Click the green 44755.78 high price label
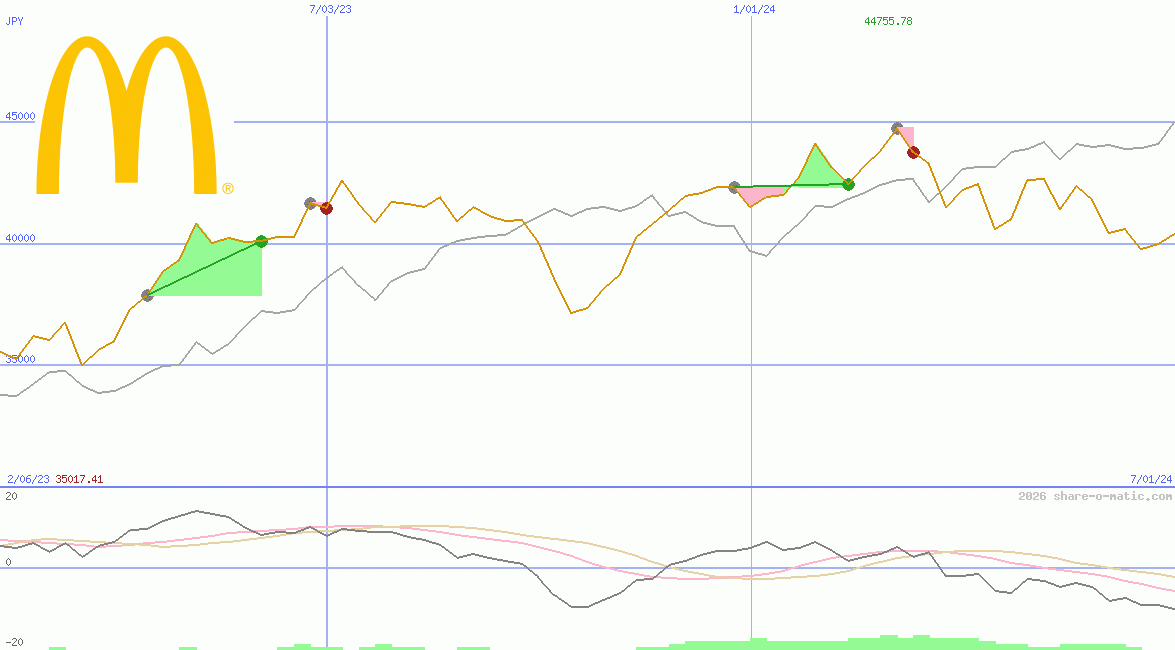1175x650 pixels. (888, 21)
